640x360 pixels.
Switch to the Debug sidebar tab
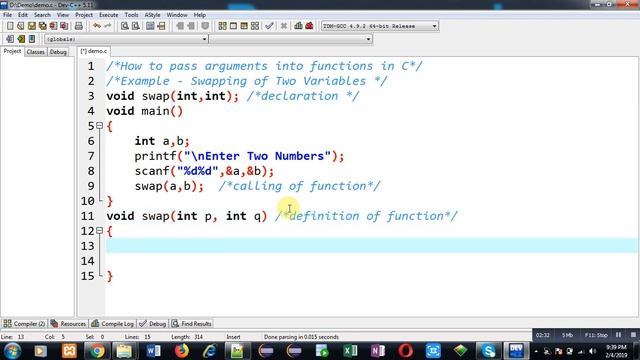point(58,52)
